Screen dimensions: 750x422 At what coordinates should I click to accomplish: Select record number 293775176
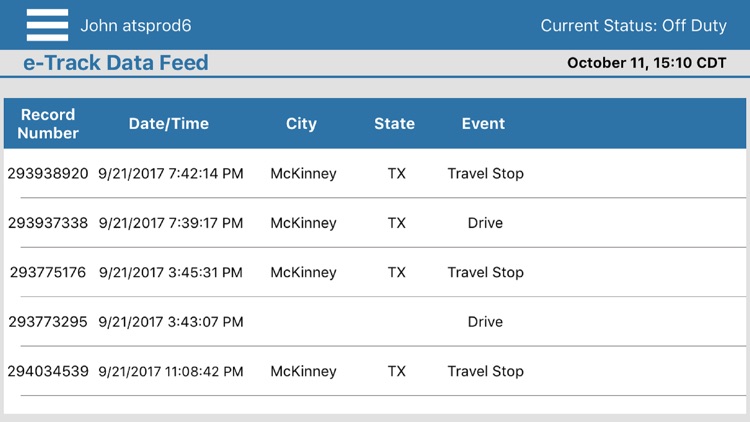click(48, 272)
